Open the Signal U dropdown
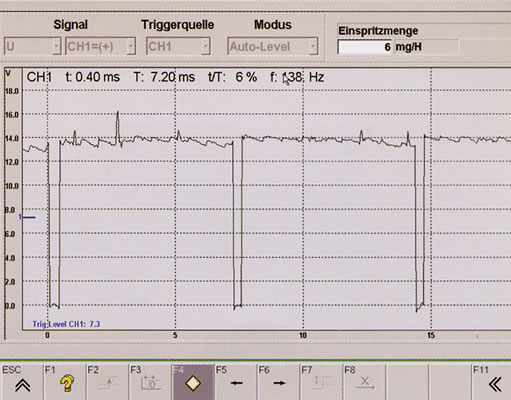Image resolution: width=511 pixels, height=400 pixels. [32, 46]
